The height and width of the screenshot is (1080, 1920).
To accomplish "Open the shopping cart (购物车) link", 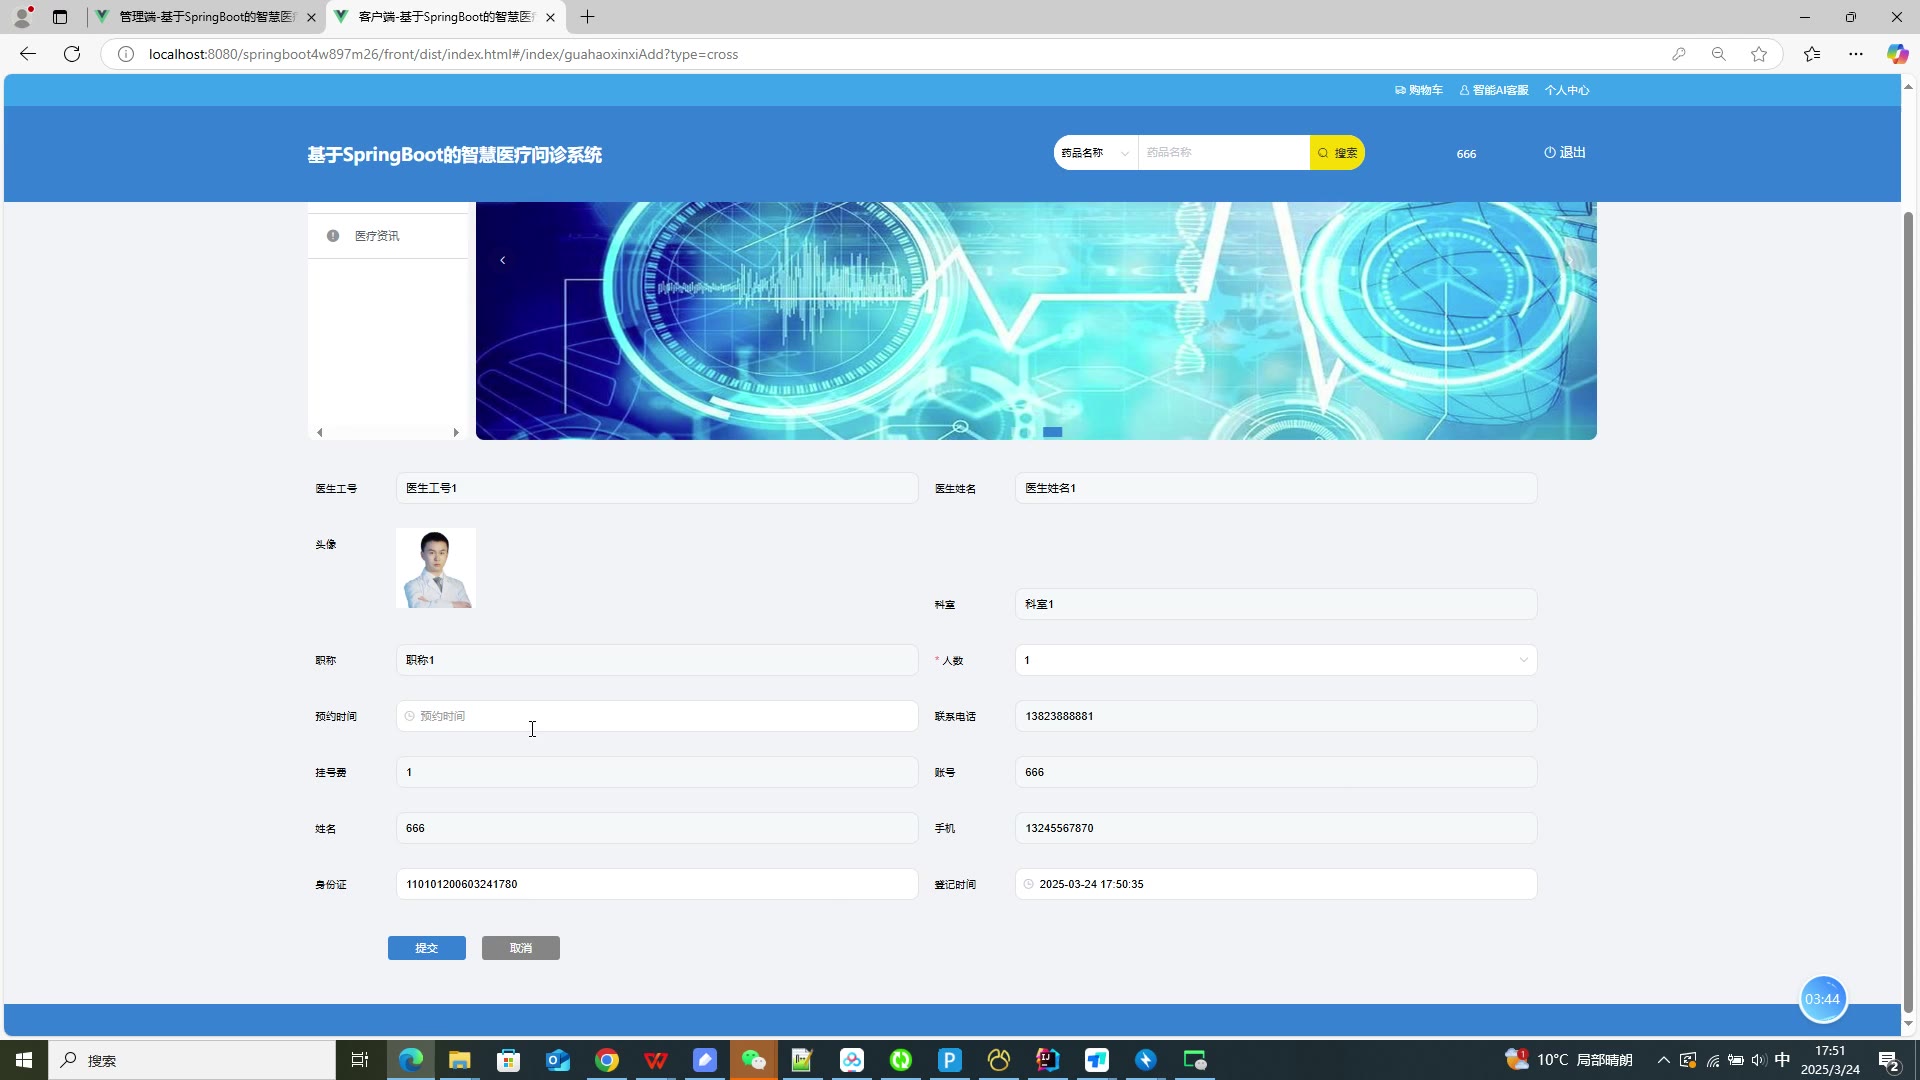I will [x=1419, y=90].
